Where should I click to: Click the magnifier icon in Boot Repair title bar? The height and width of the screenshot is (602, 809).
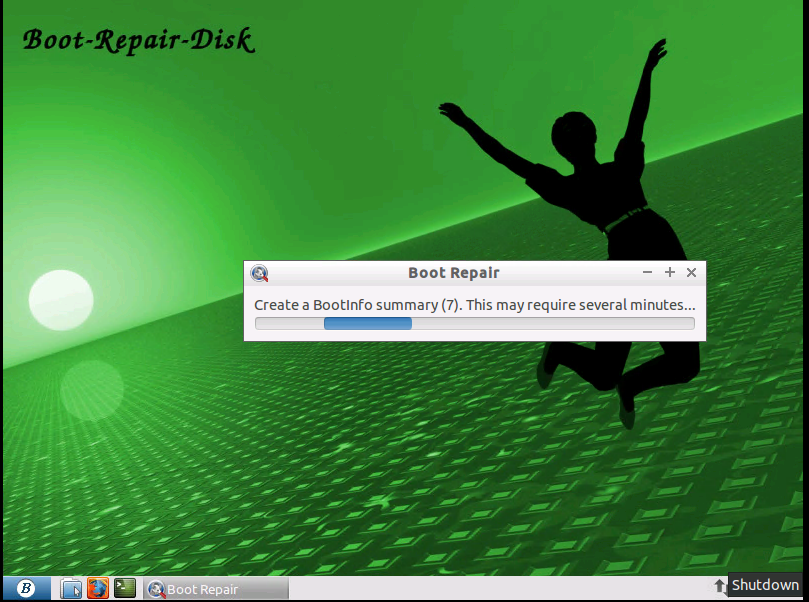click(x=260, y=272)
